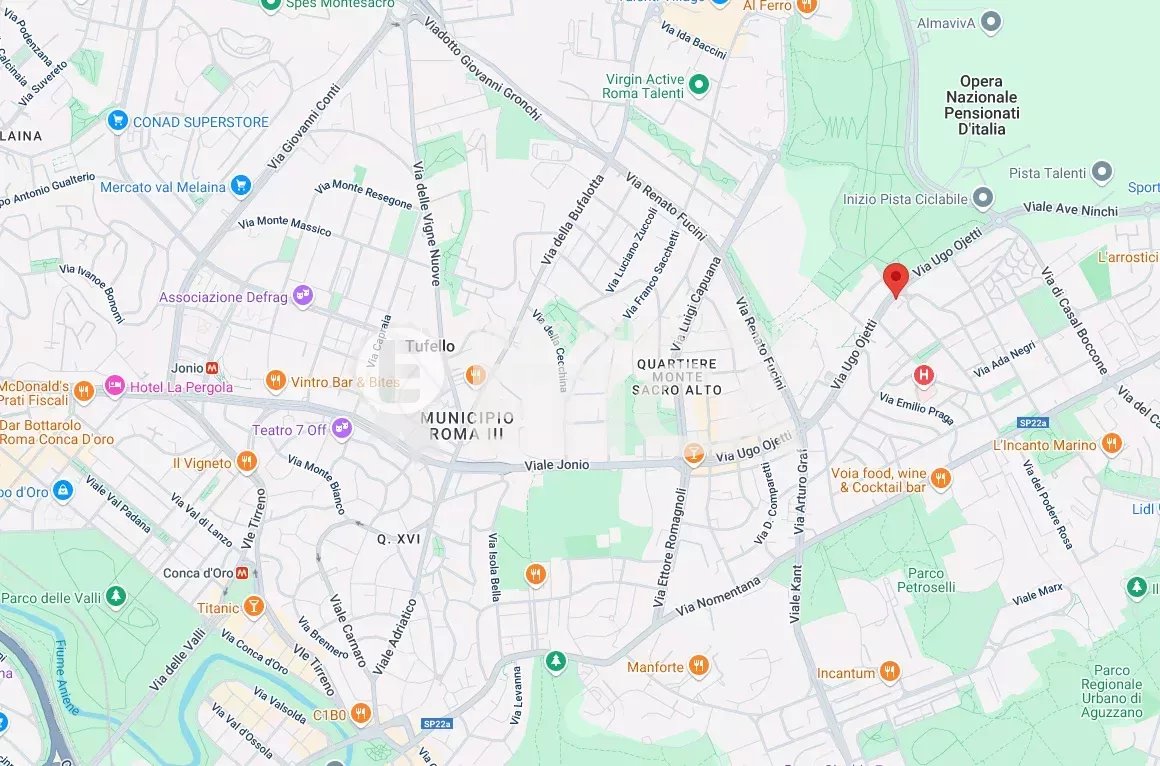Select the Inizio Pista Ciclabile marker
This screenshot has height=766, width=1160.
click(982, 198)
